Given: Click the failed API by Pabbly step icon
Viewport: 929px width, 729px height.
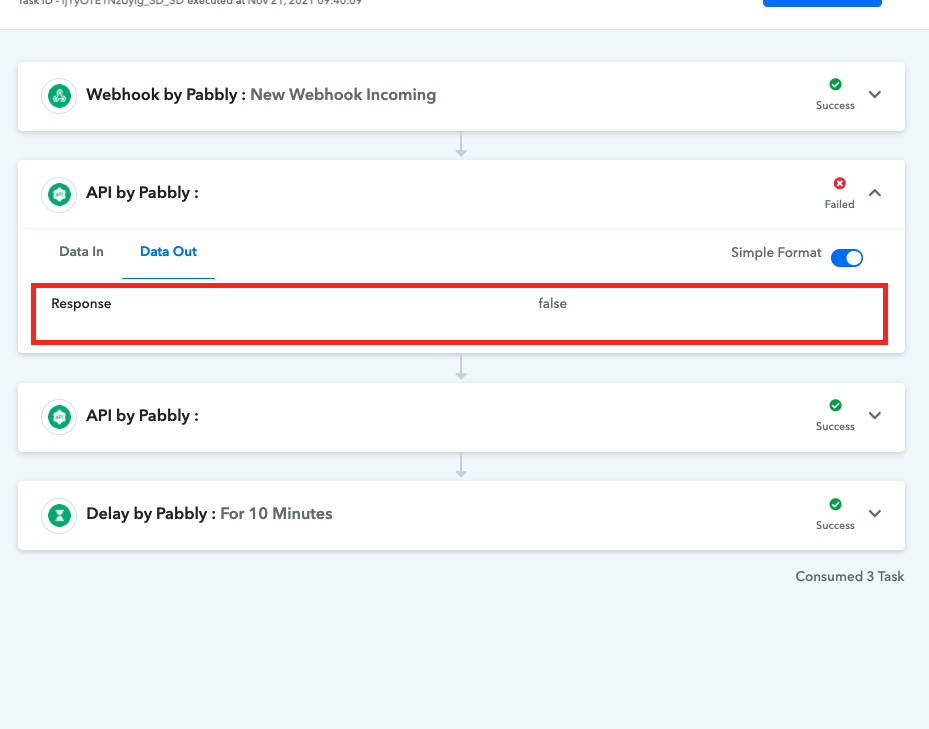Looking at the screenshot, I should point(59,194).
